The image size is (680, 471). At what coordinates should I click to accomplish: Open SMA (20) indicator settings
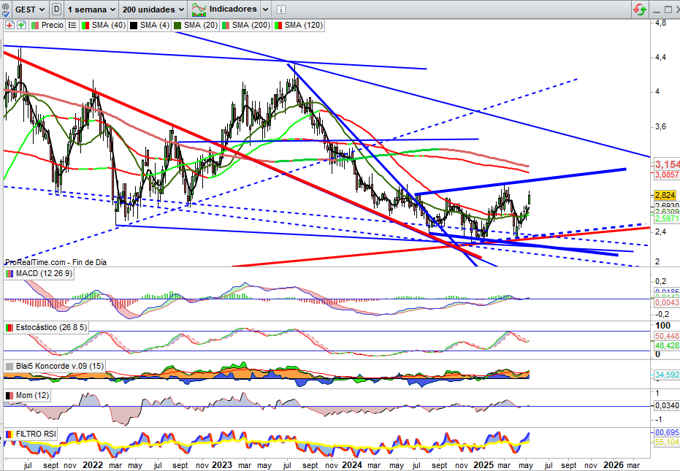(x=200, y=26)
